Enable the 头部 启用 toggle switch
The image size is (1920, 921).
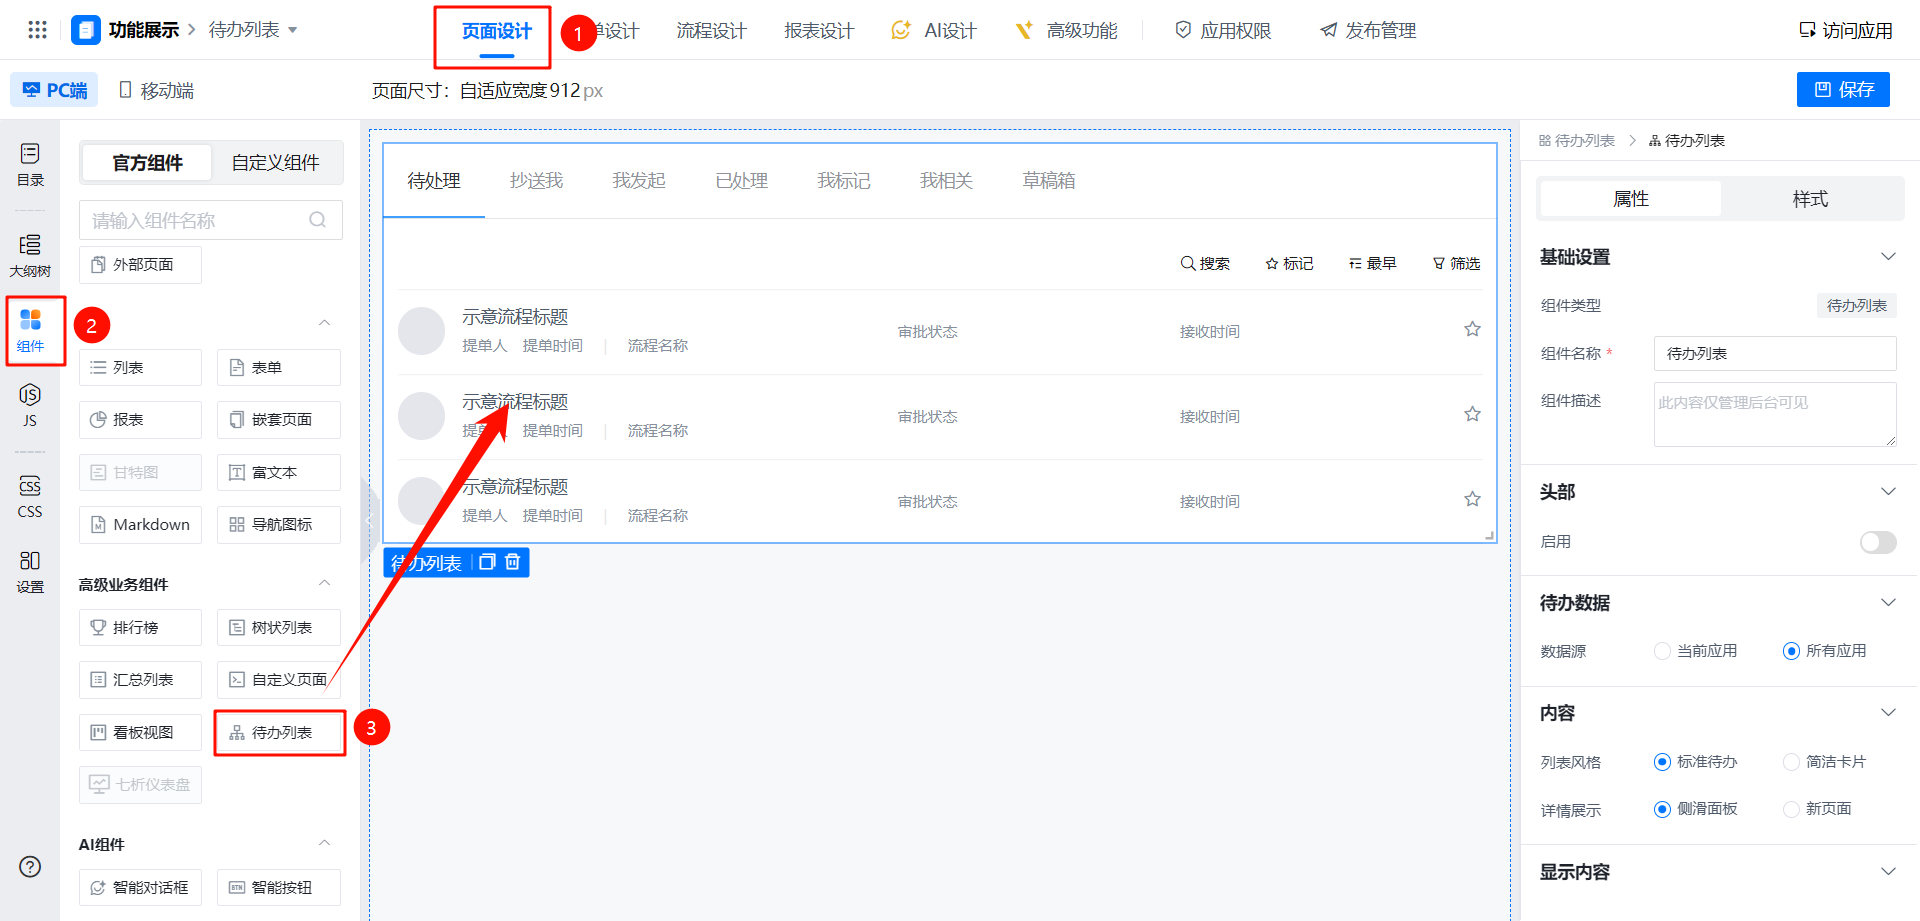(1877, 542)
